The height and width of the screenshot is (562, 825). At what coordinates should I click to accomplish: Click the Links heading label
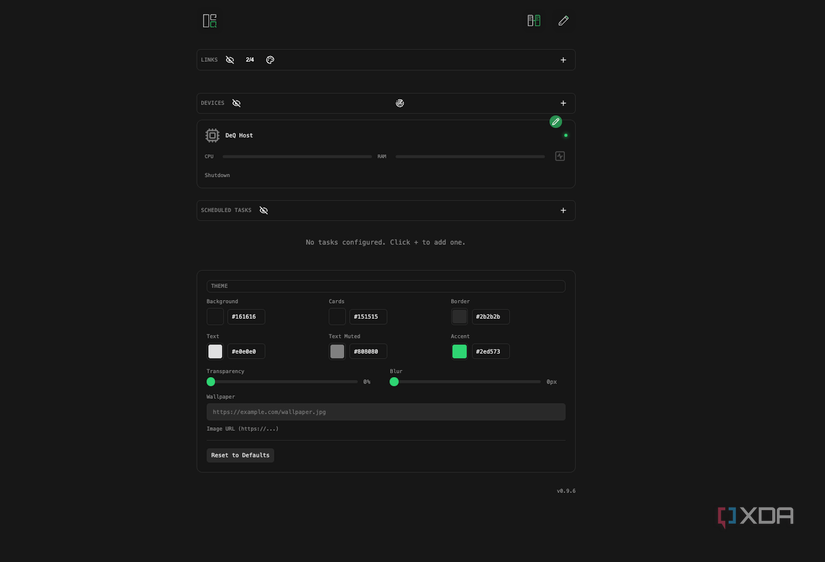(209, 60)
